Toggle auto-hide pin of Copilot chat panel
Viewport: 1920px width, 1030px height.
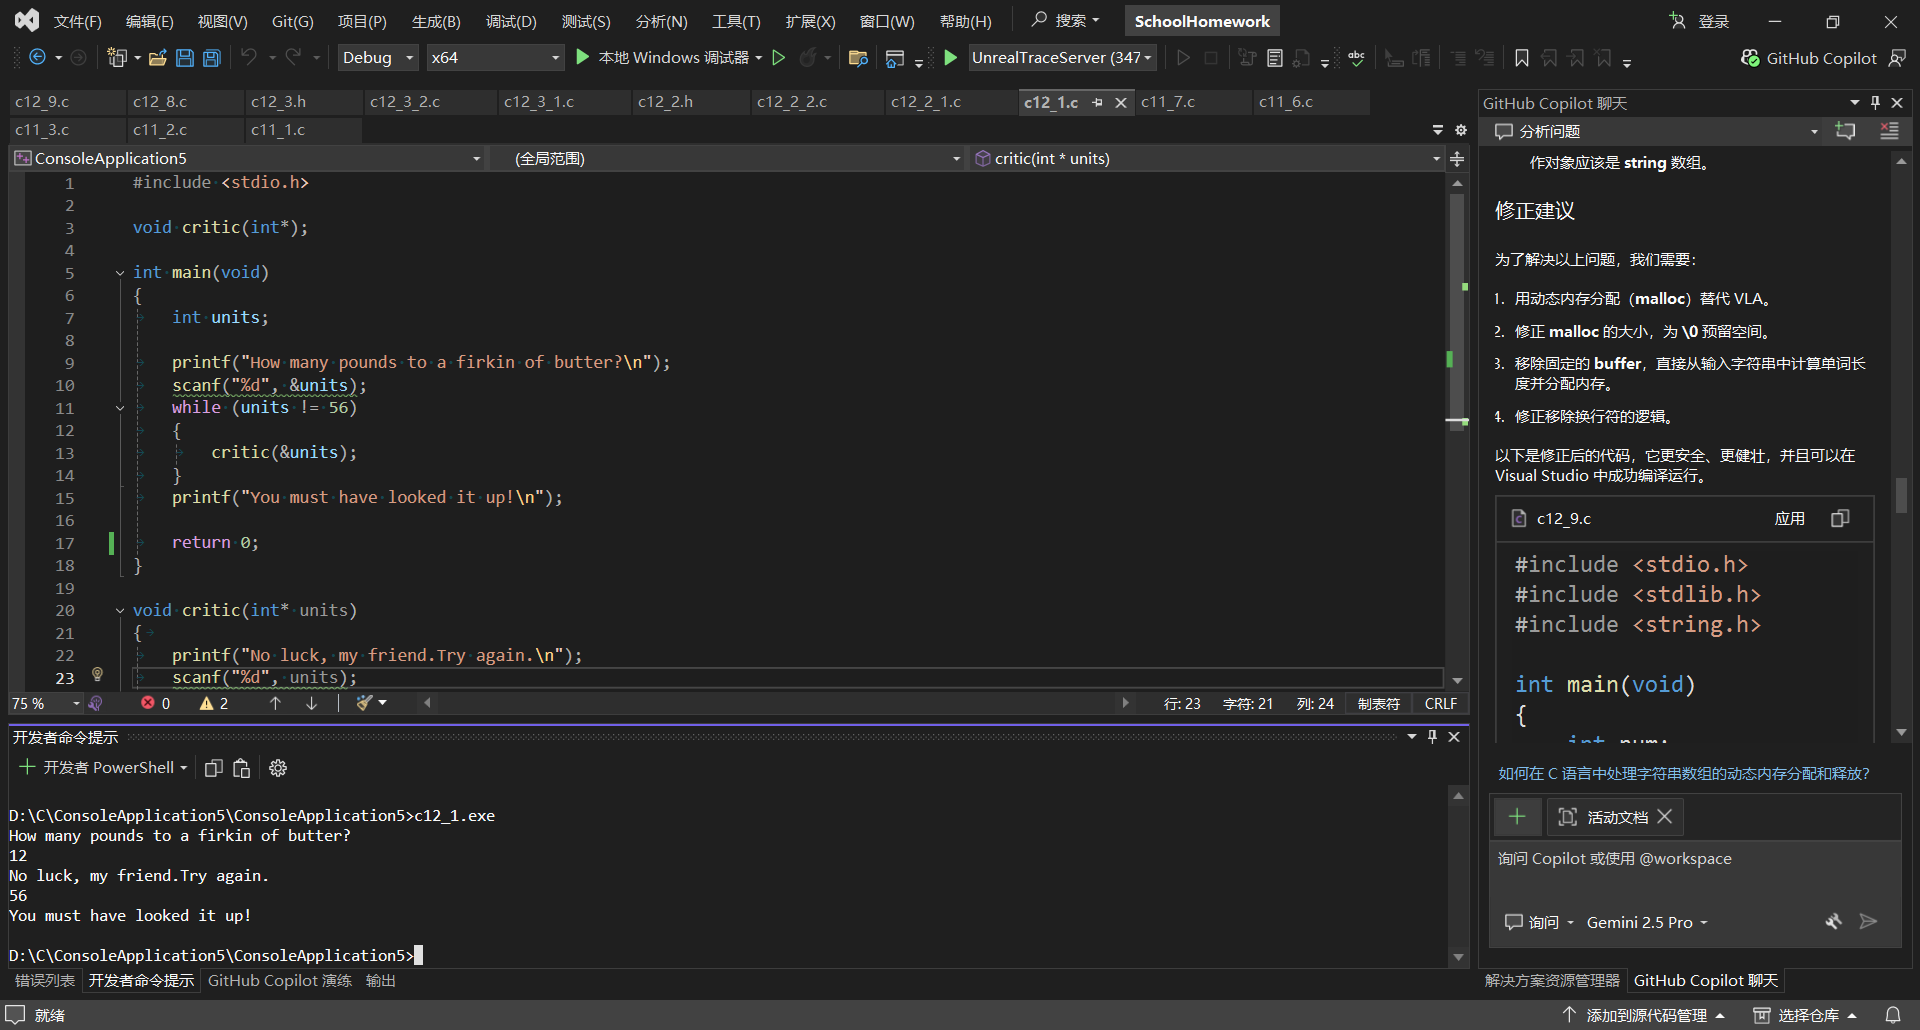pos(1875,103)
